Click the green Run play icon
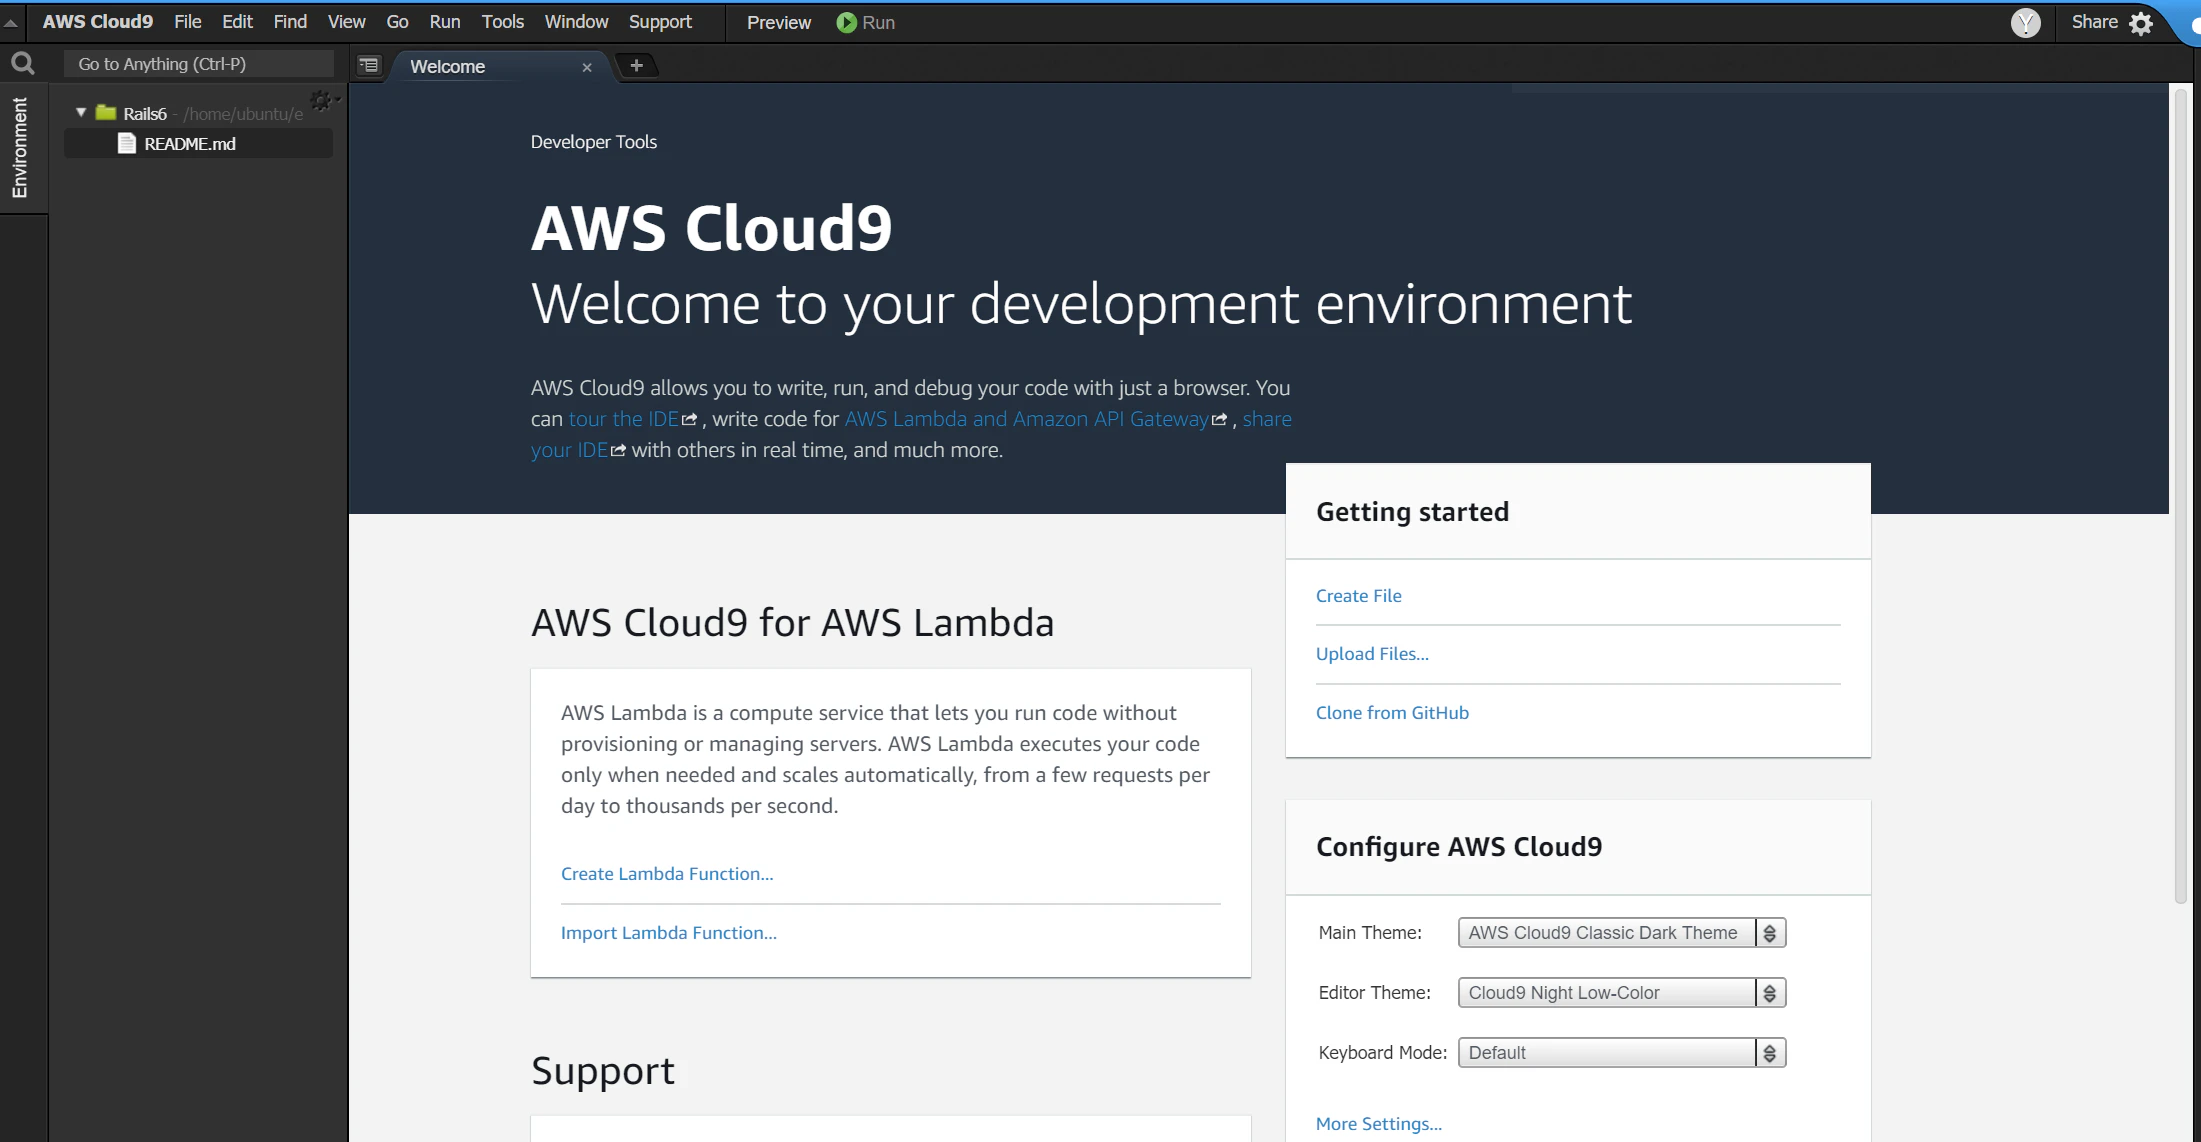The image size is (2201, 1142). point(846,22)
